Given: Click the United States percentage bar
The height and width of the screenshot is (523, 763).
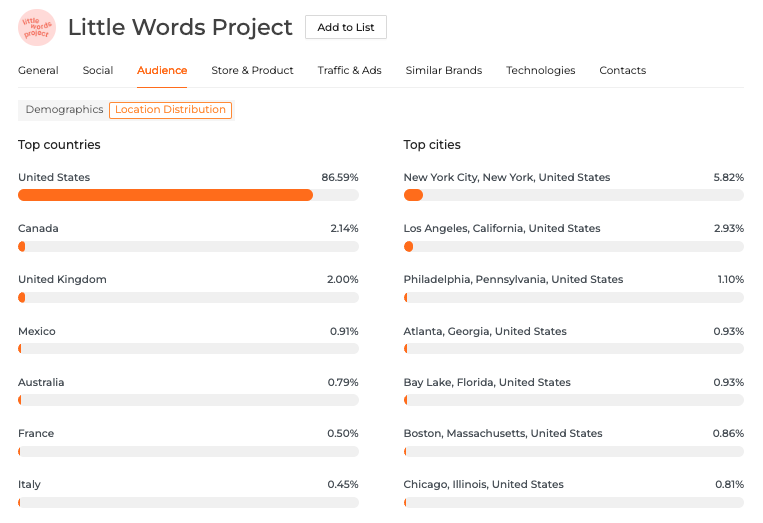Looking at the screenshot, I should point(188,195).
